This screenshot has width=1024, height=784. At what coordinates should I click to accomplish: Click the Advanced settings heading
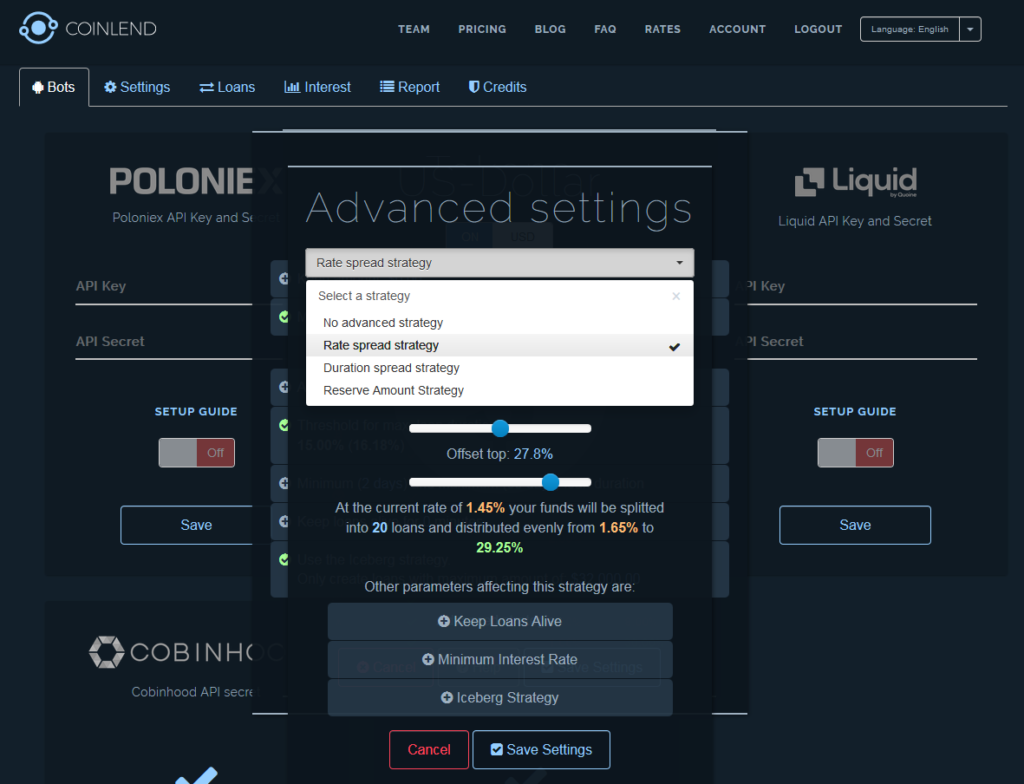click(499, 208)
